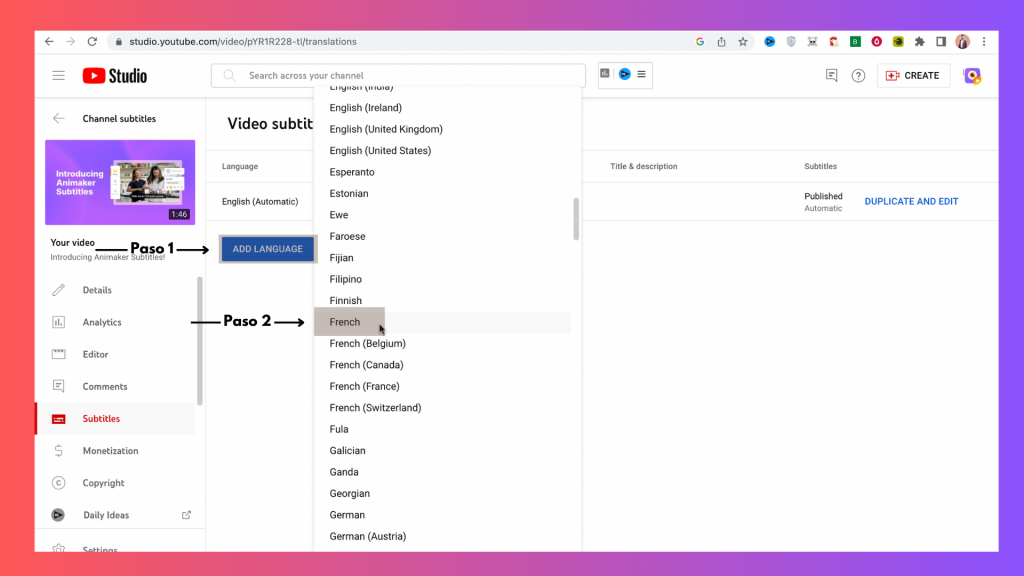1024x576 pixels.
Task: Bookmark this page with the star icon
Action: 743,41
